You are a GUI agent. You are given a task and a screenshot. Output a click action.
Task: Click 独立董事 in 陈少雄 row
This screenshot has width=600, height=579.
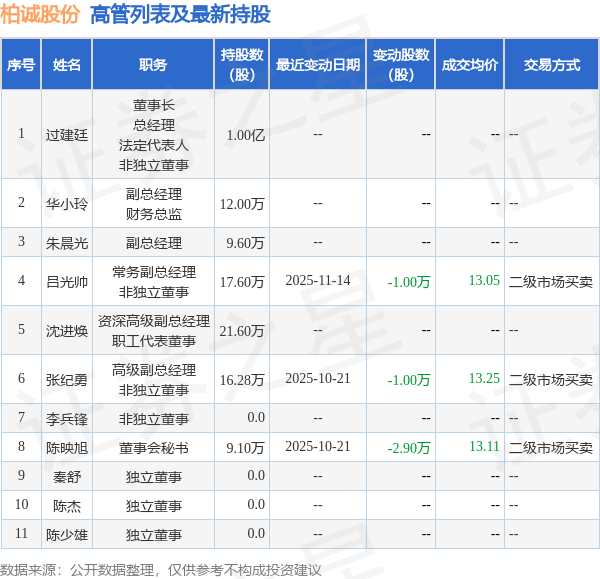coord(154,535)
